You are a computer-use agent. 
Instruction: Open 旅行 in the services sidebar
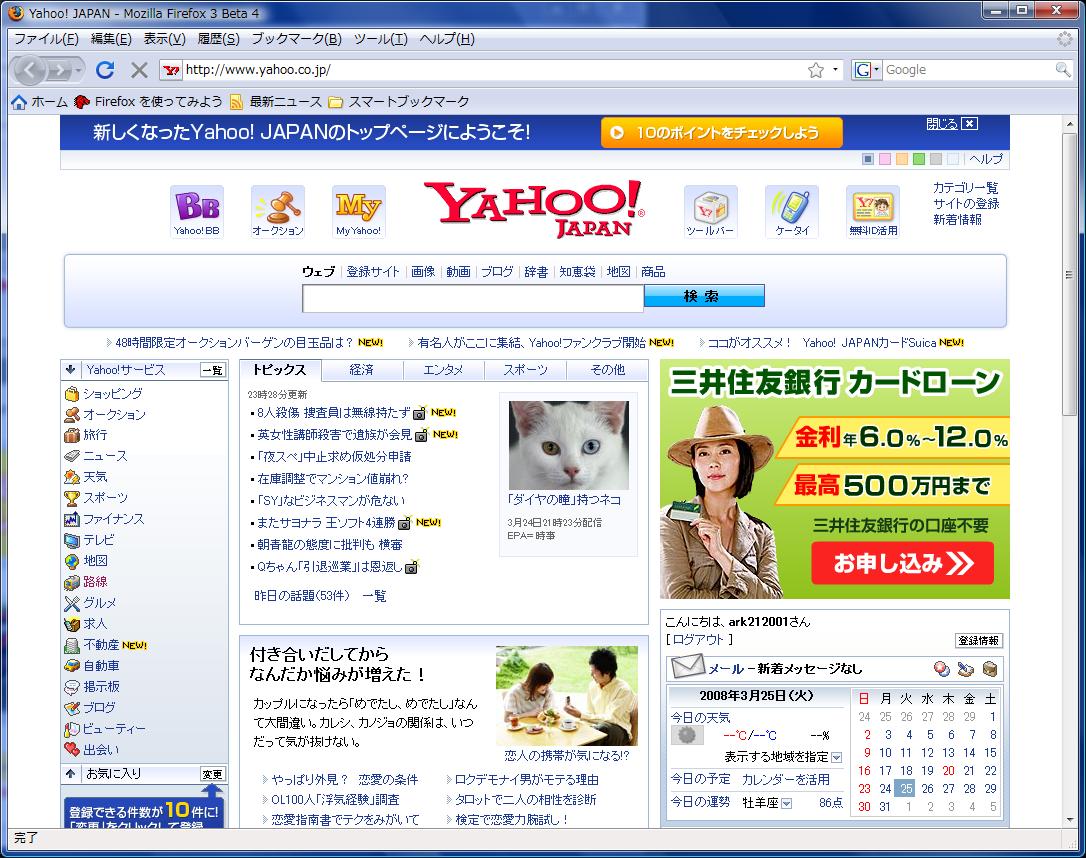(x=95, y=435)
